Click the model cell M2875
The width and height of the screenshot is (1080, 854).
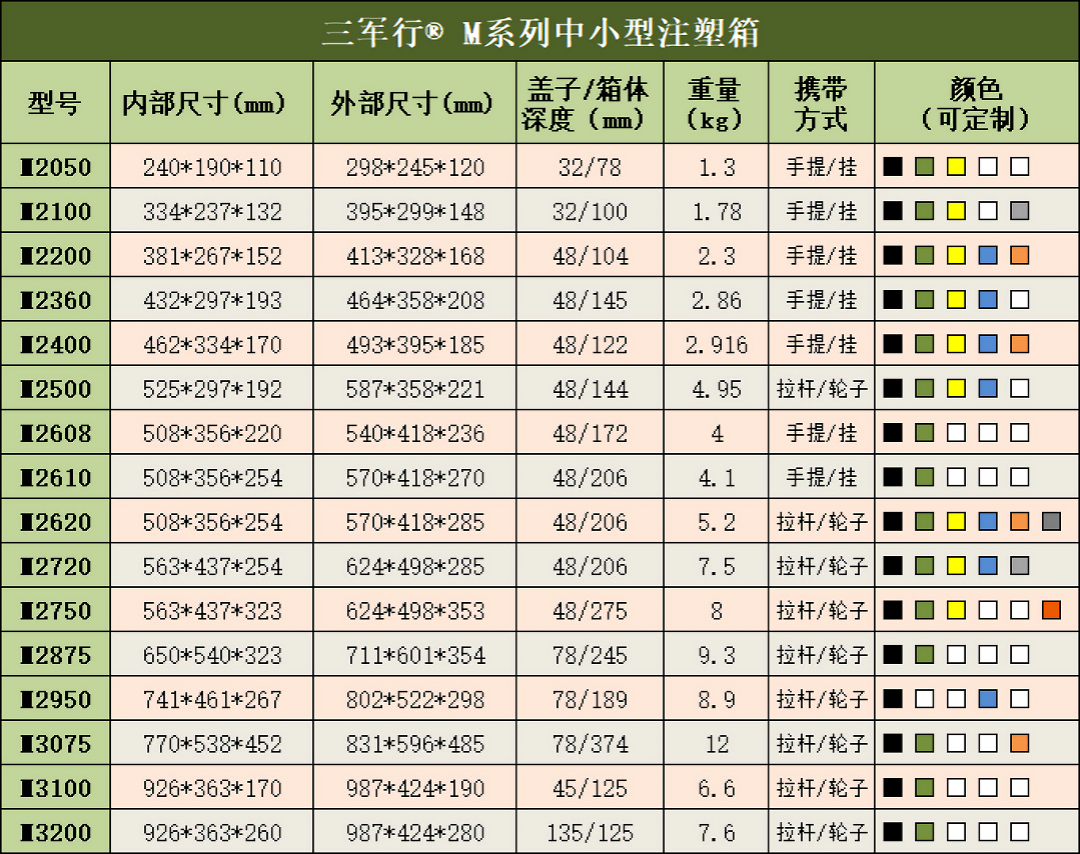click(x=55, y=654)
